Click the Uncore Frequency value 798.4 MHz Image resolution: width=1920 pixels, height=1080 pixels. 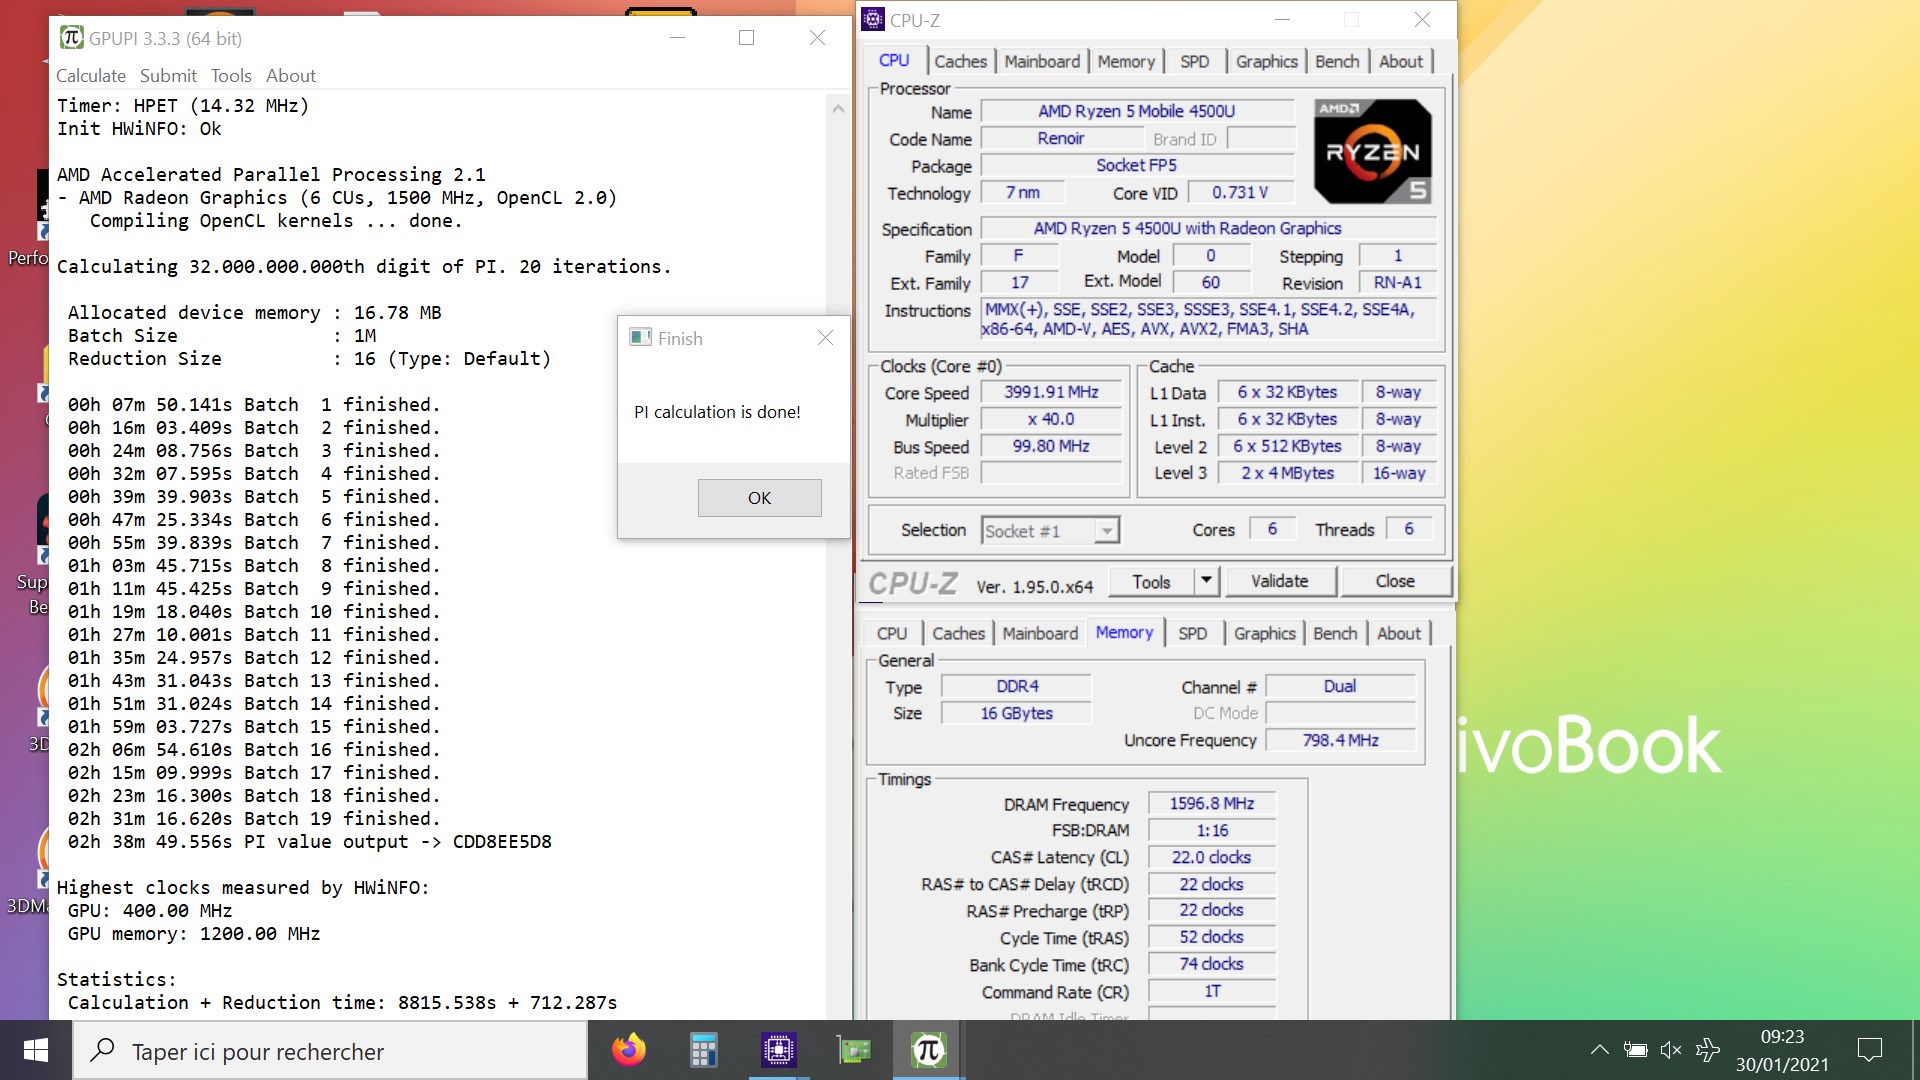coord(1340,741)
